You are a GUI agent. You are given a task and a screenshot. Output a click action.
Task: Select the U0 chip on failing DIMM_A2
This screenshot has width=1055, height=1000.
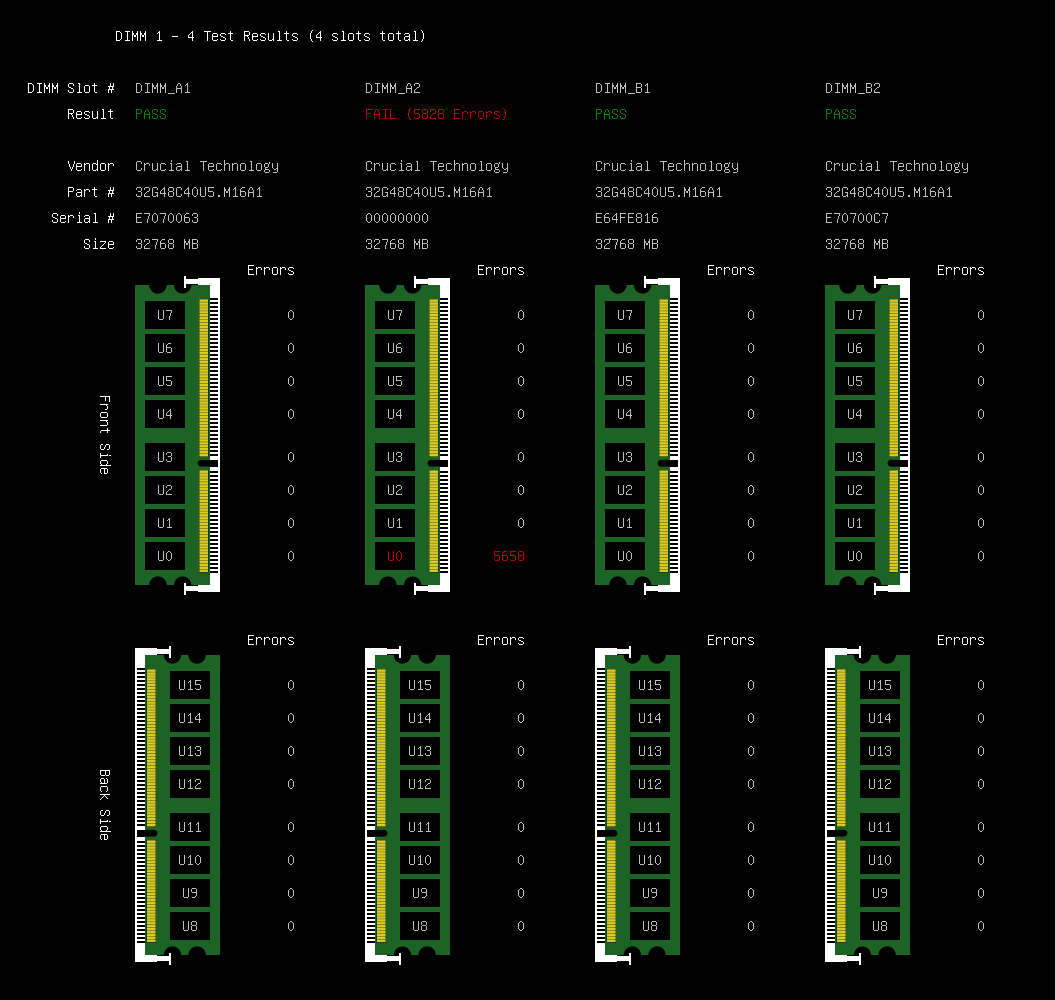click(394, 556)
